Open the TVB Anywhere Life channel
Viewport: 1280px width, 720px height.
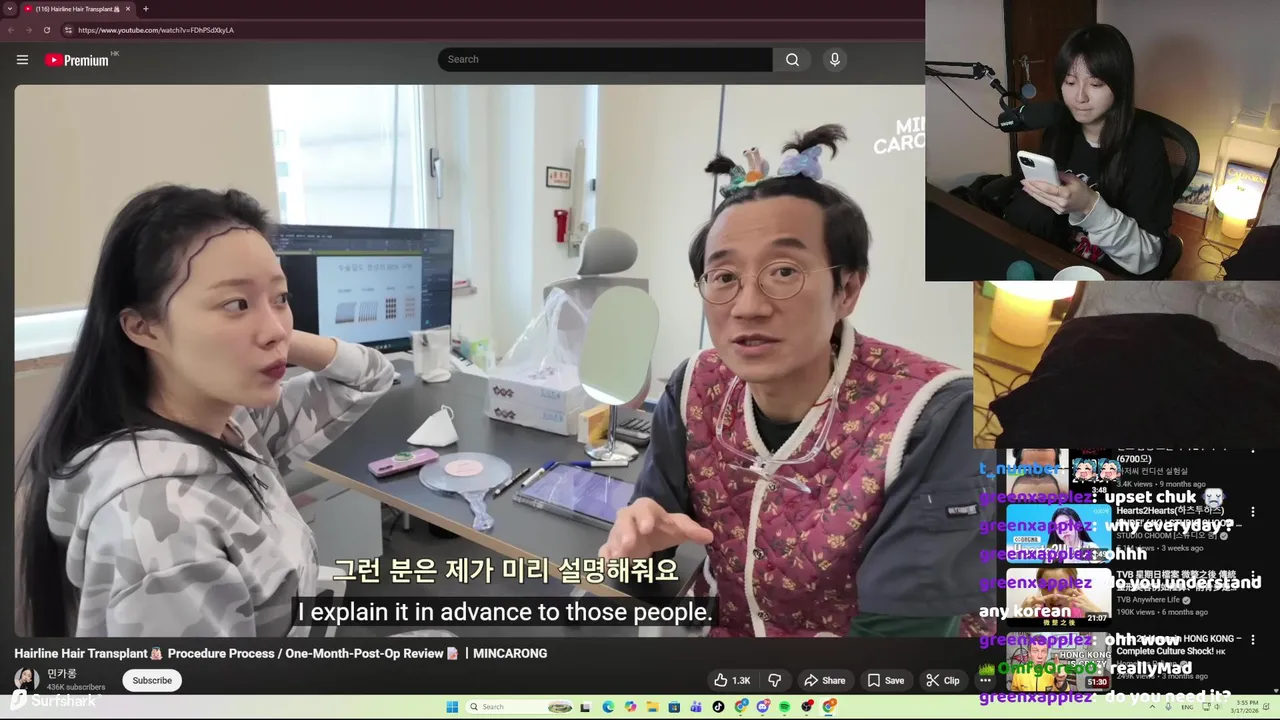[x=1150, y=600]
